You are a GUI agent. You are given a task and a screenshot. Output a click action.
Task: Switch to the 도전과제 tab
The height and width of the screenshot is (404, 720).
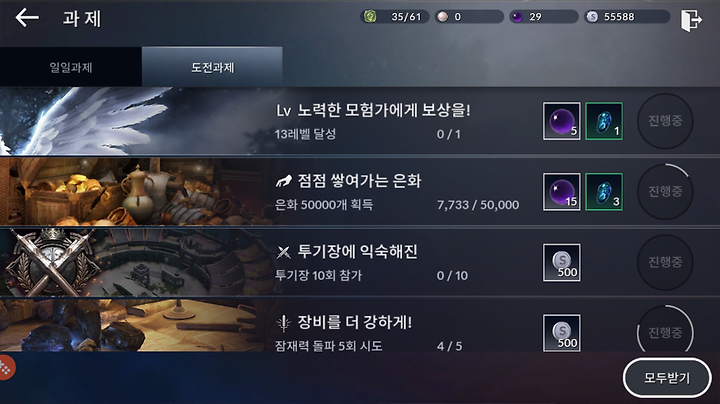pyautogui.click(x=212, y=67)
